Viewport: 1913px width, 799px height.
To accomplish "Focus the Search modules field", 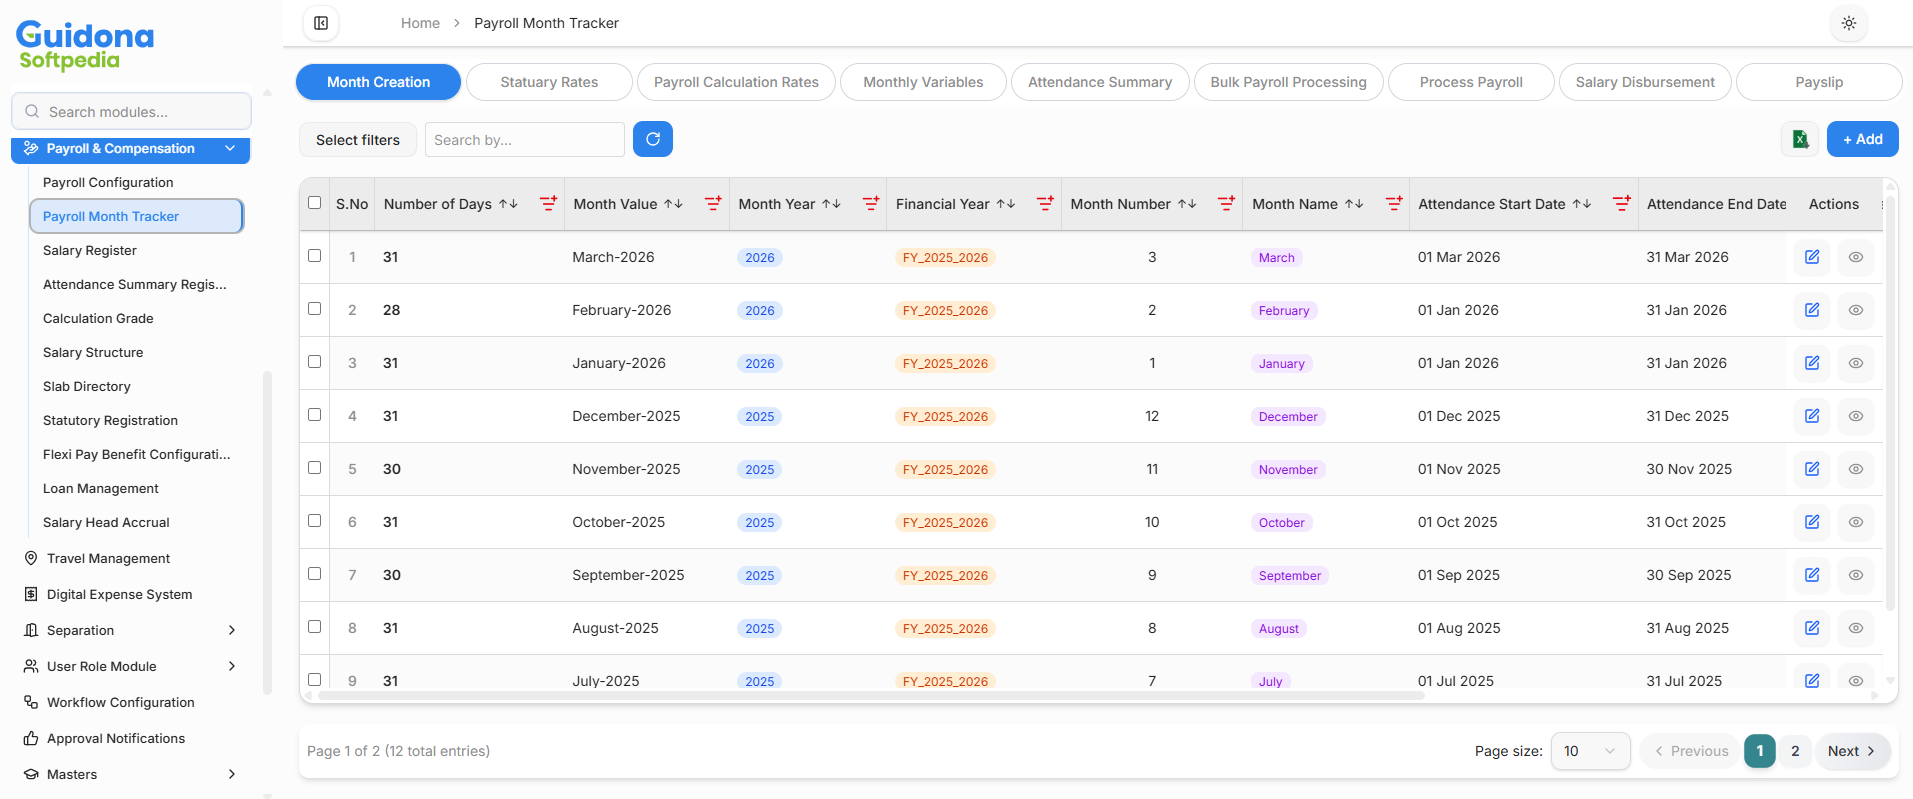I will click(131, 111).
